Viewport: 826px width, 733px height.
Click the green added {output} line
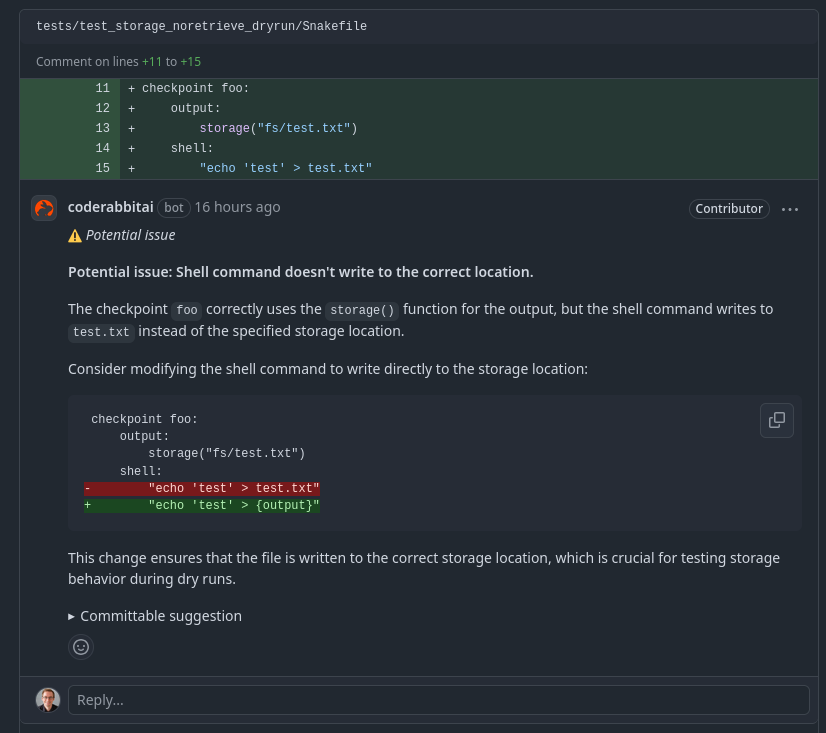202,505
